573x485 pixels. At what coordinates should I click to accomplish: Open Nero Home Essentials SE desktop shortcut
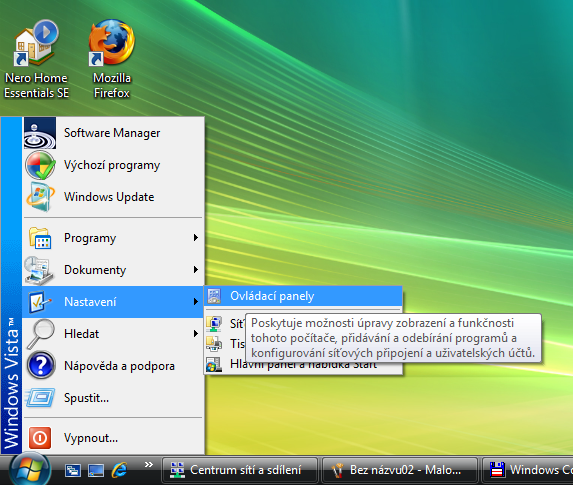click(x=36, y=58)
